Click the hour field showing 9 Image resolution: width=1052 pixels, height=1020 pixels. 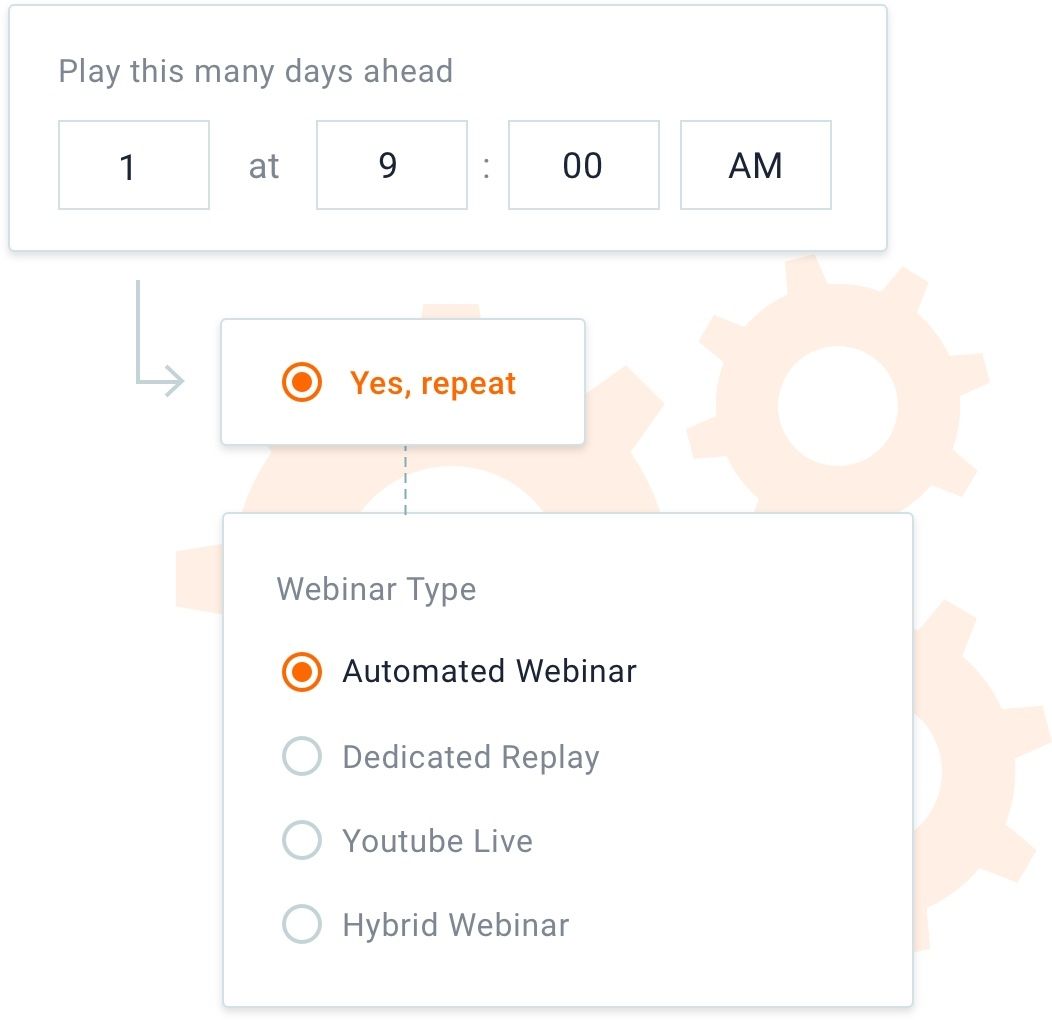pos(391,166)
